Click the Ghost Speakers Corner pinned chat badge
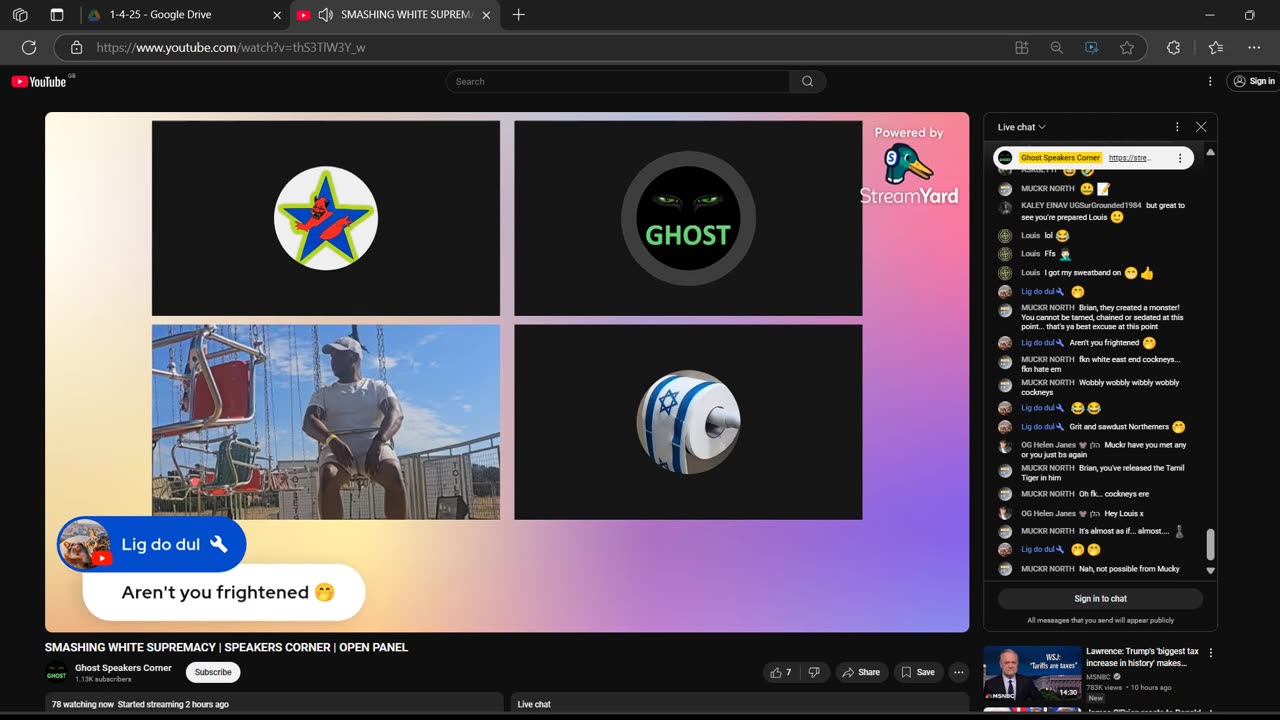Image resolution: width=1280 pixels, height=720 pixels. coord(1060,158)
